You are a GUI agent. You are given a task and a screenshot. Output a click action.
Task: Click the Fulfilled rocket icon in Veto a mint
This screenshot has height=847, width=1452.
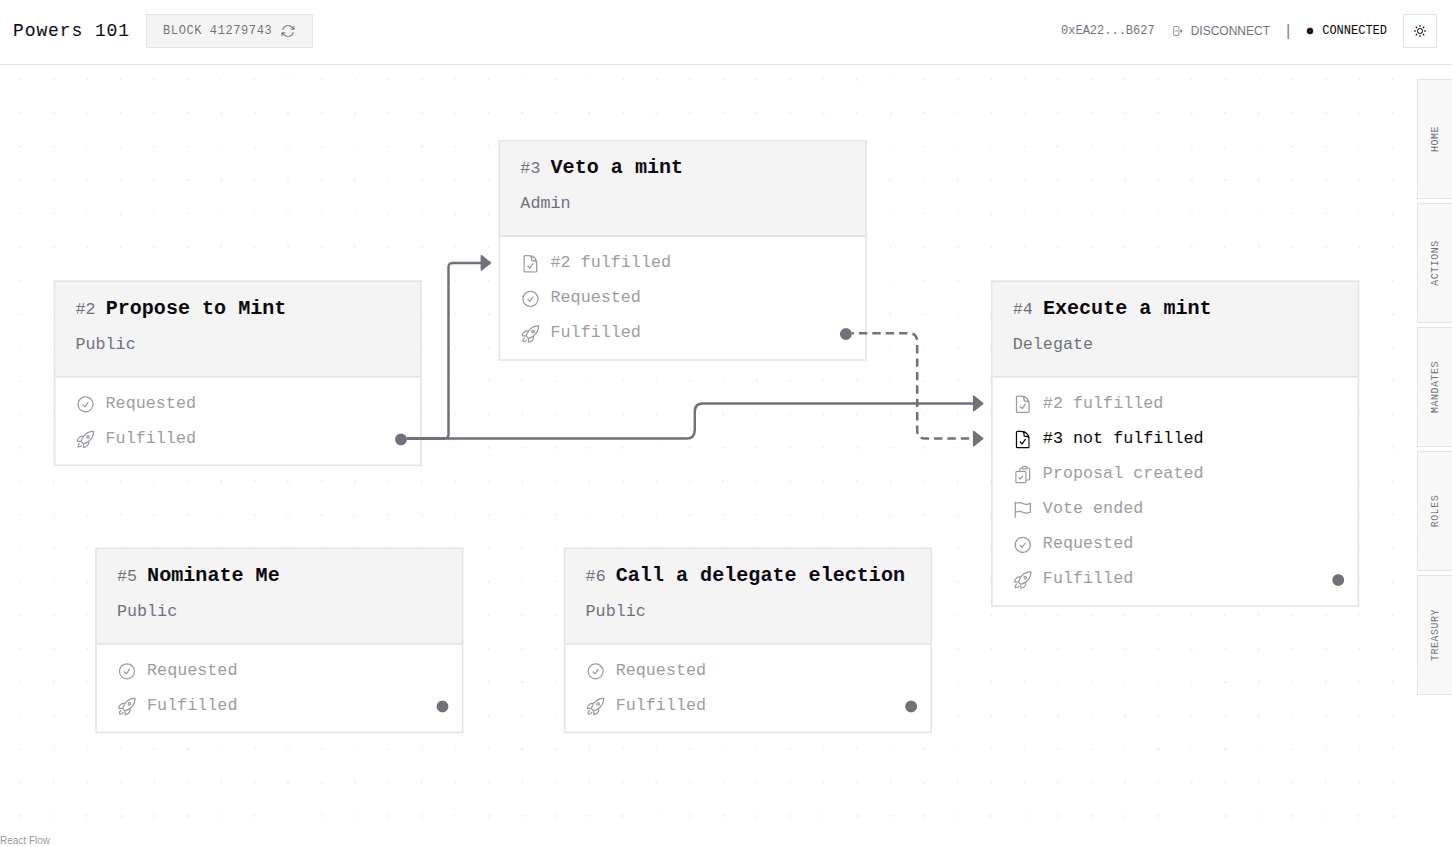click(530, 331)
